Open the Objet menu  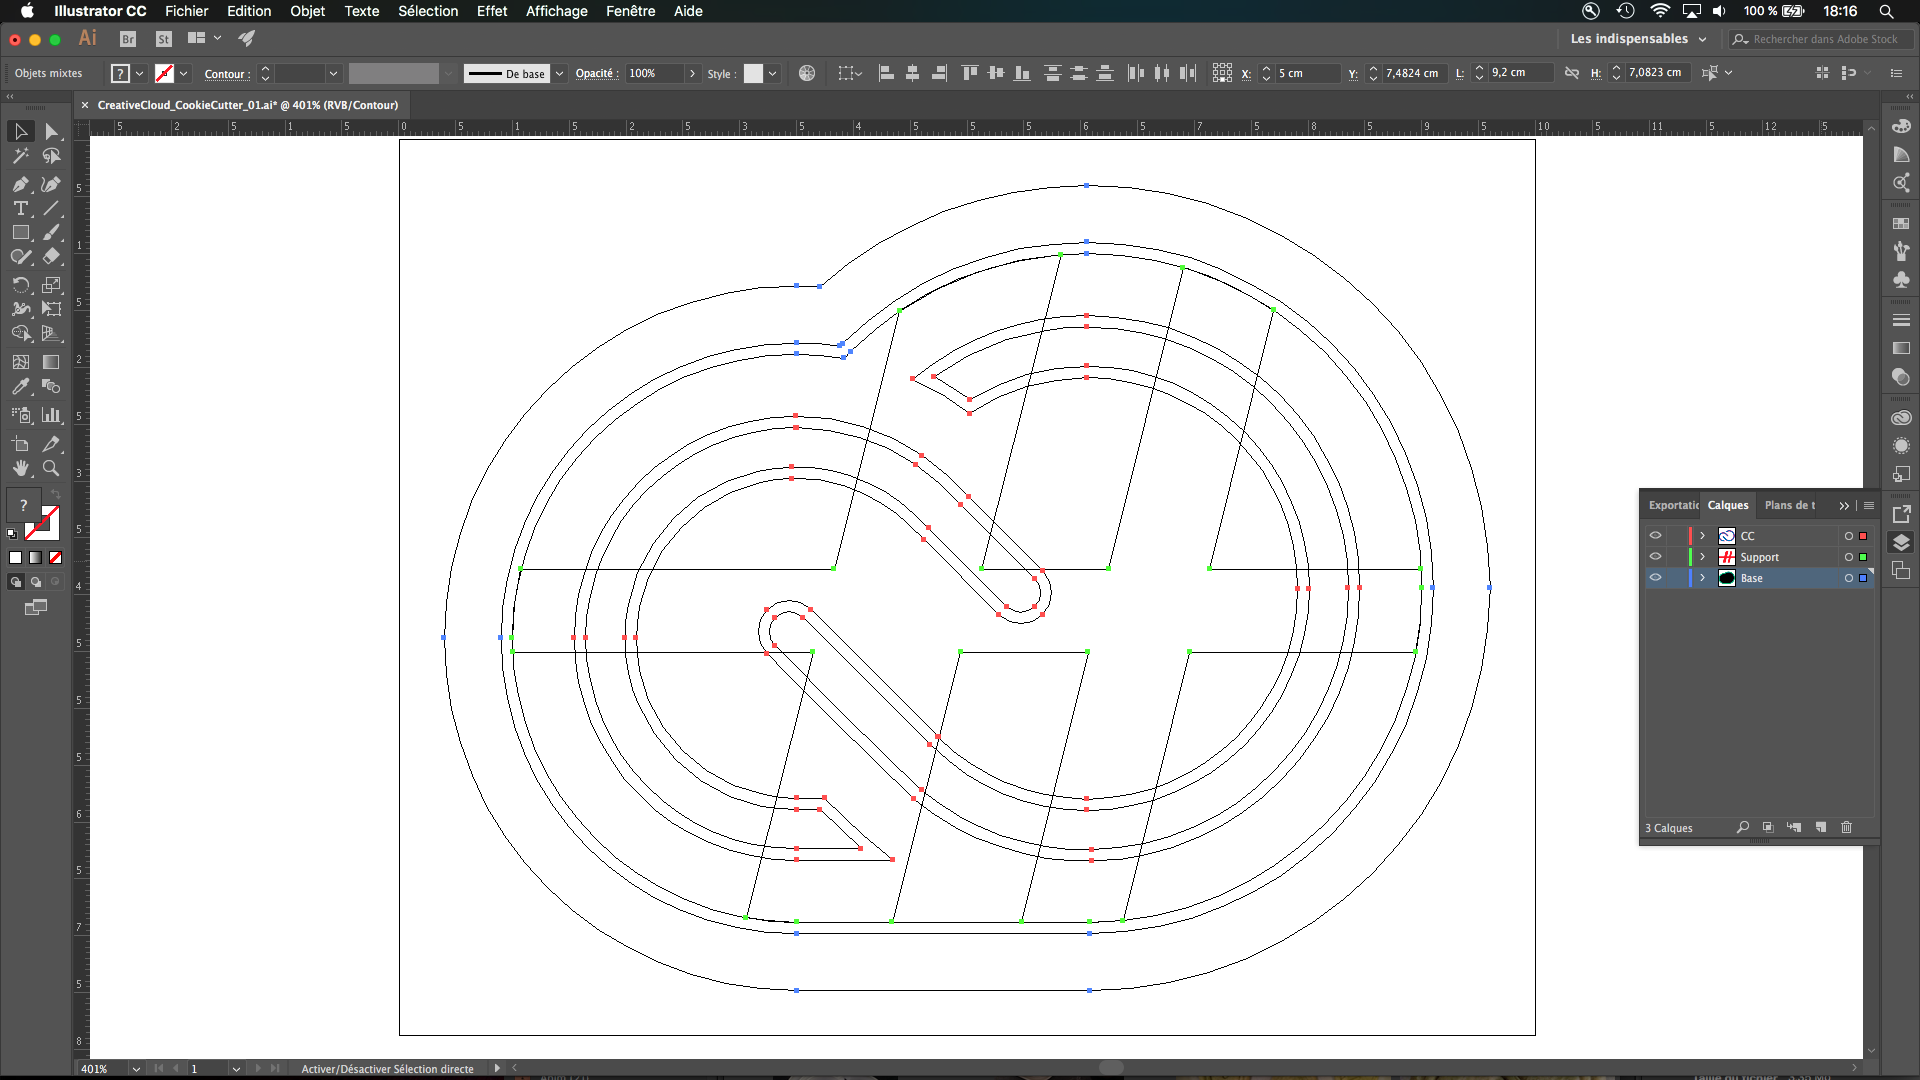point(307,11)
